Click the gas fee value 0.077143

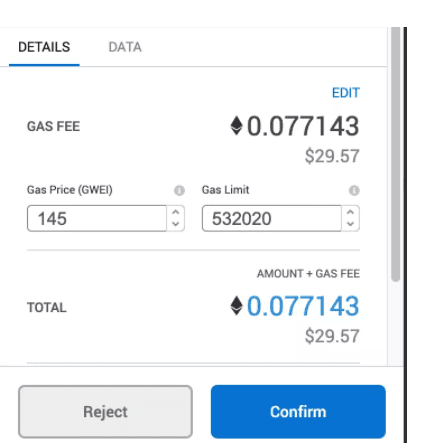[x=303, y=126]
